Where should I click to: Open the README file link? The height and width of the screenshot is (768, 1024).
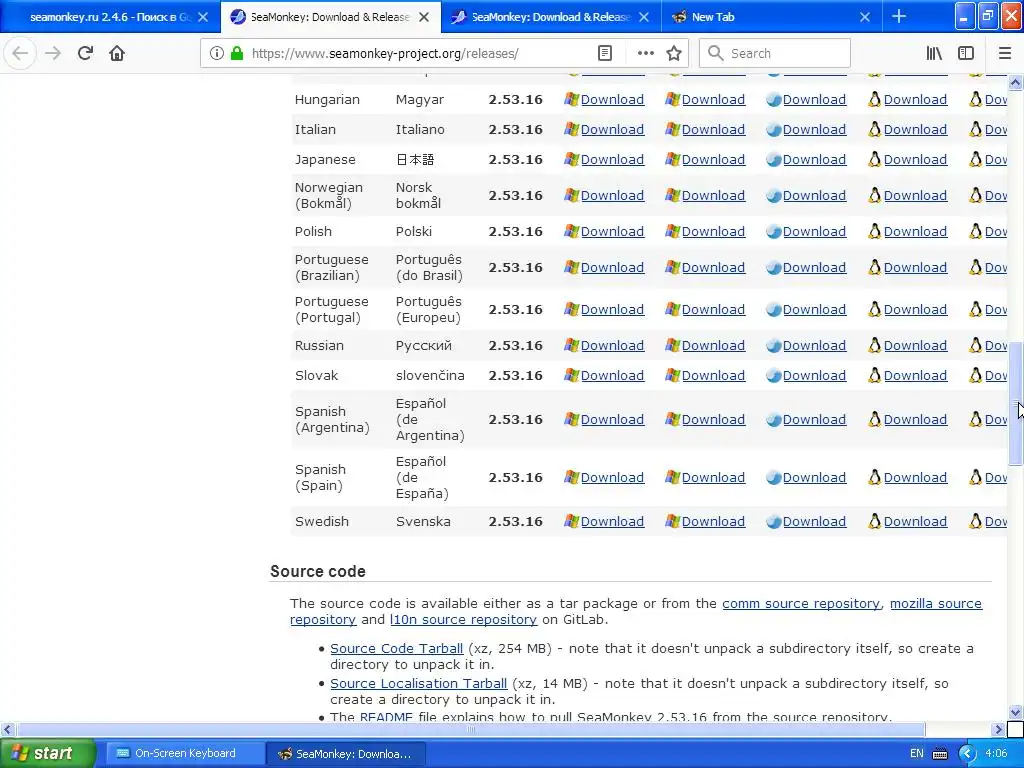coord(386,716)
